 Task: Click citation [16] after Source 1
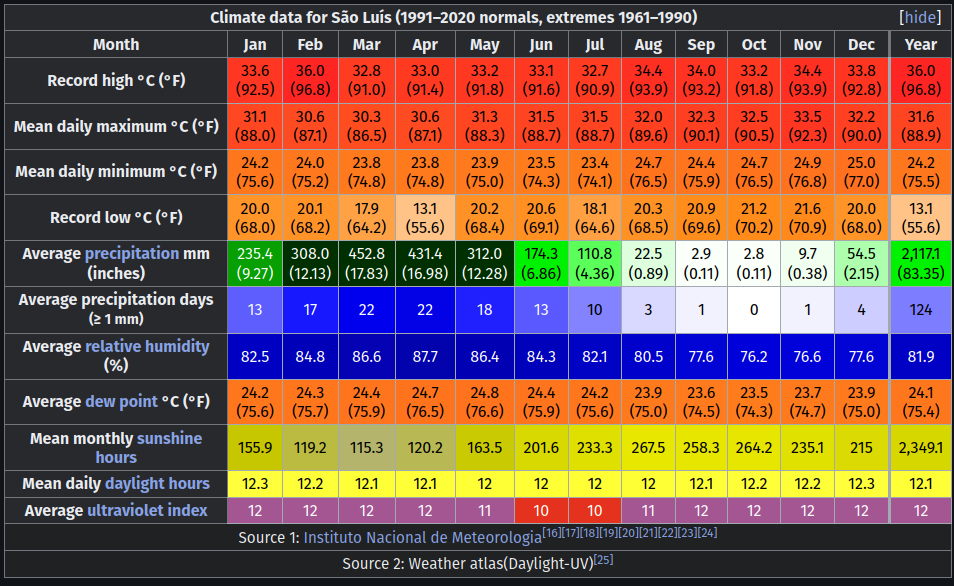coord(551,532)
